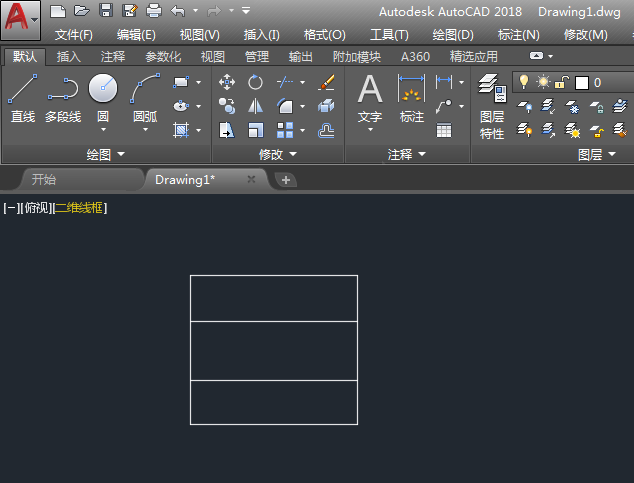This screenshot has width=634, height=483.
Task: Open the 文件(F) menu
Action: click(x=74, y=35)
